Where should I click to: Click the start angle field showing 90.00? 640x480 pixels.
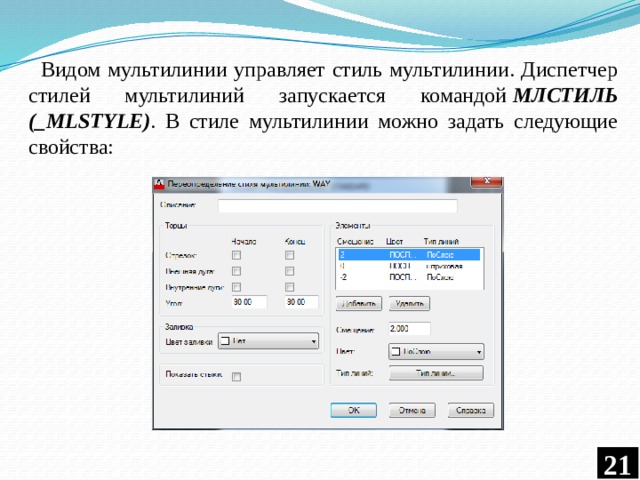coord(249,302)
